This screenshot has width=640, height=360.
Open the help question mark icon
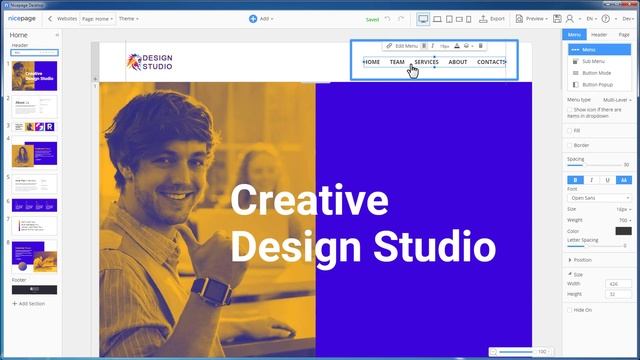pyautogui.click(x=606, y=19)
